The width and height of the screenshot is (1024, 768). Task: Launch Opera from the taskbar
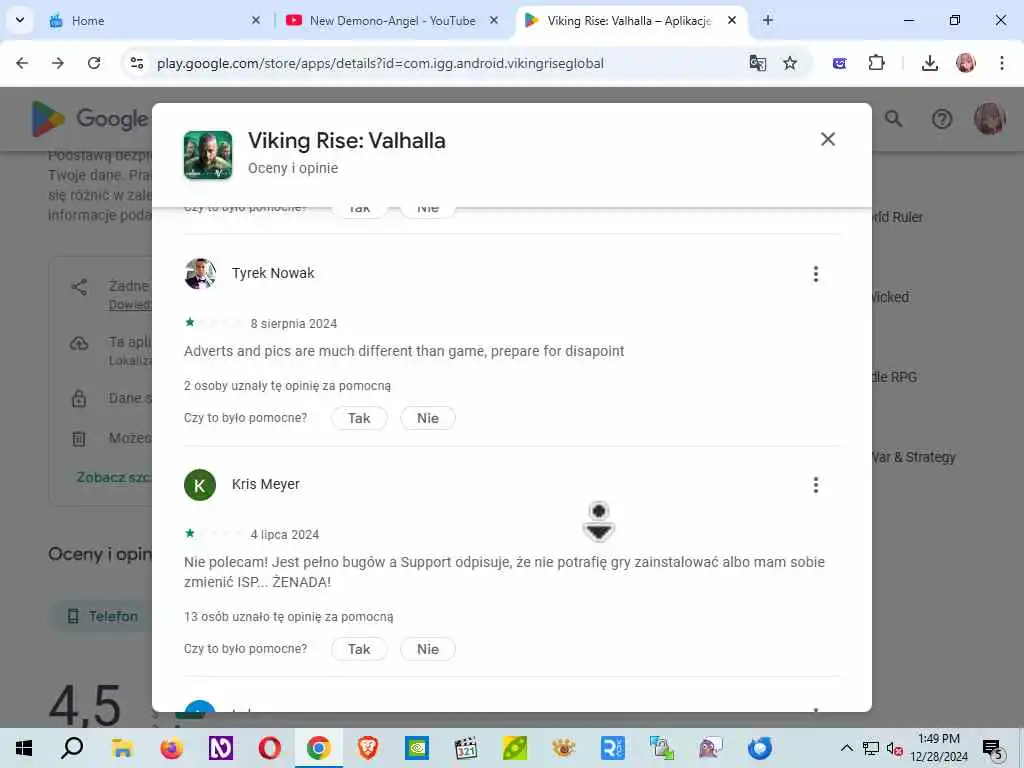(x=269, y=748)
